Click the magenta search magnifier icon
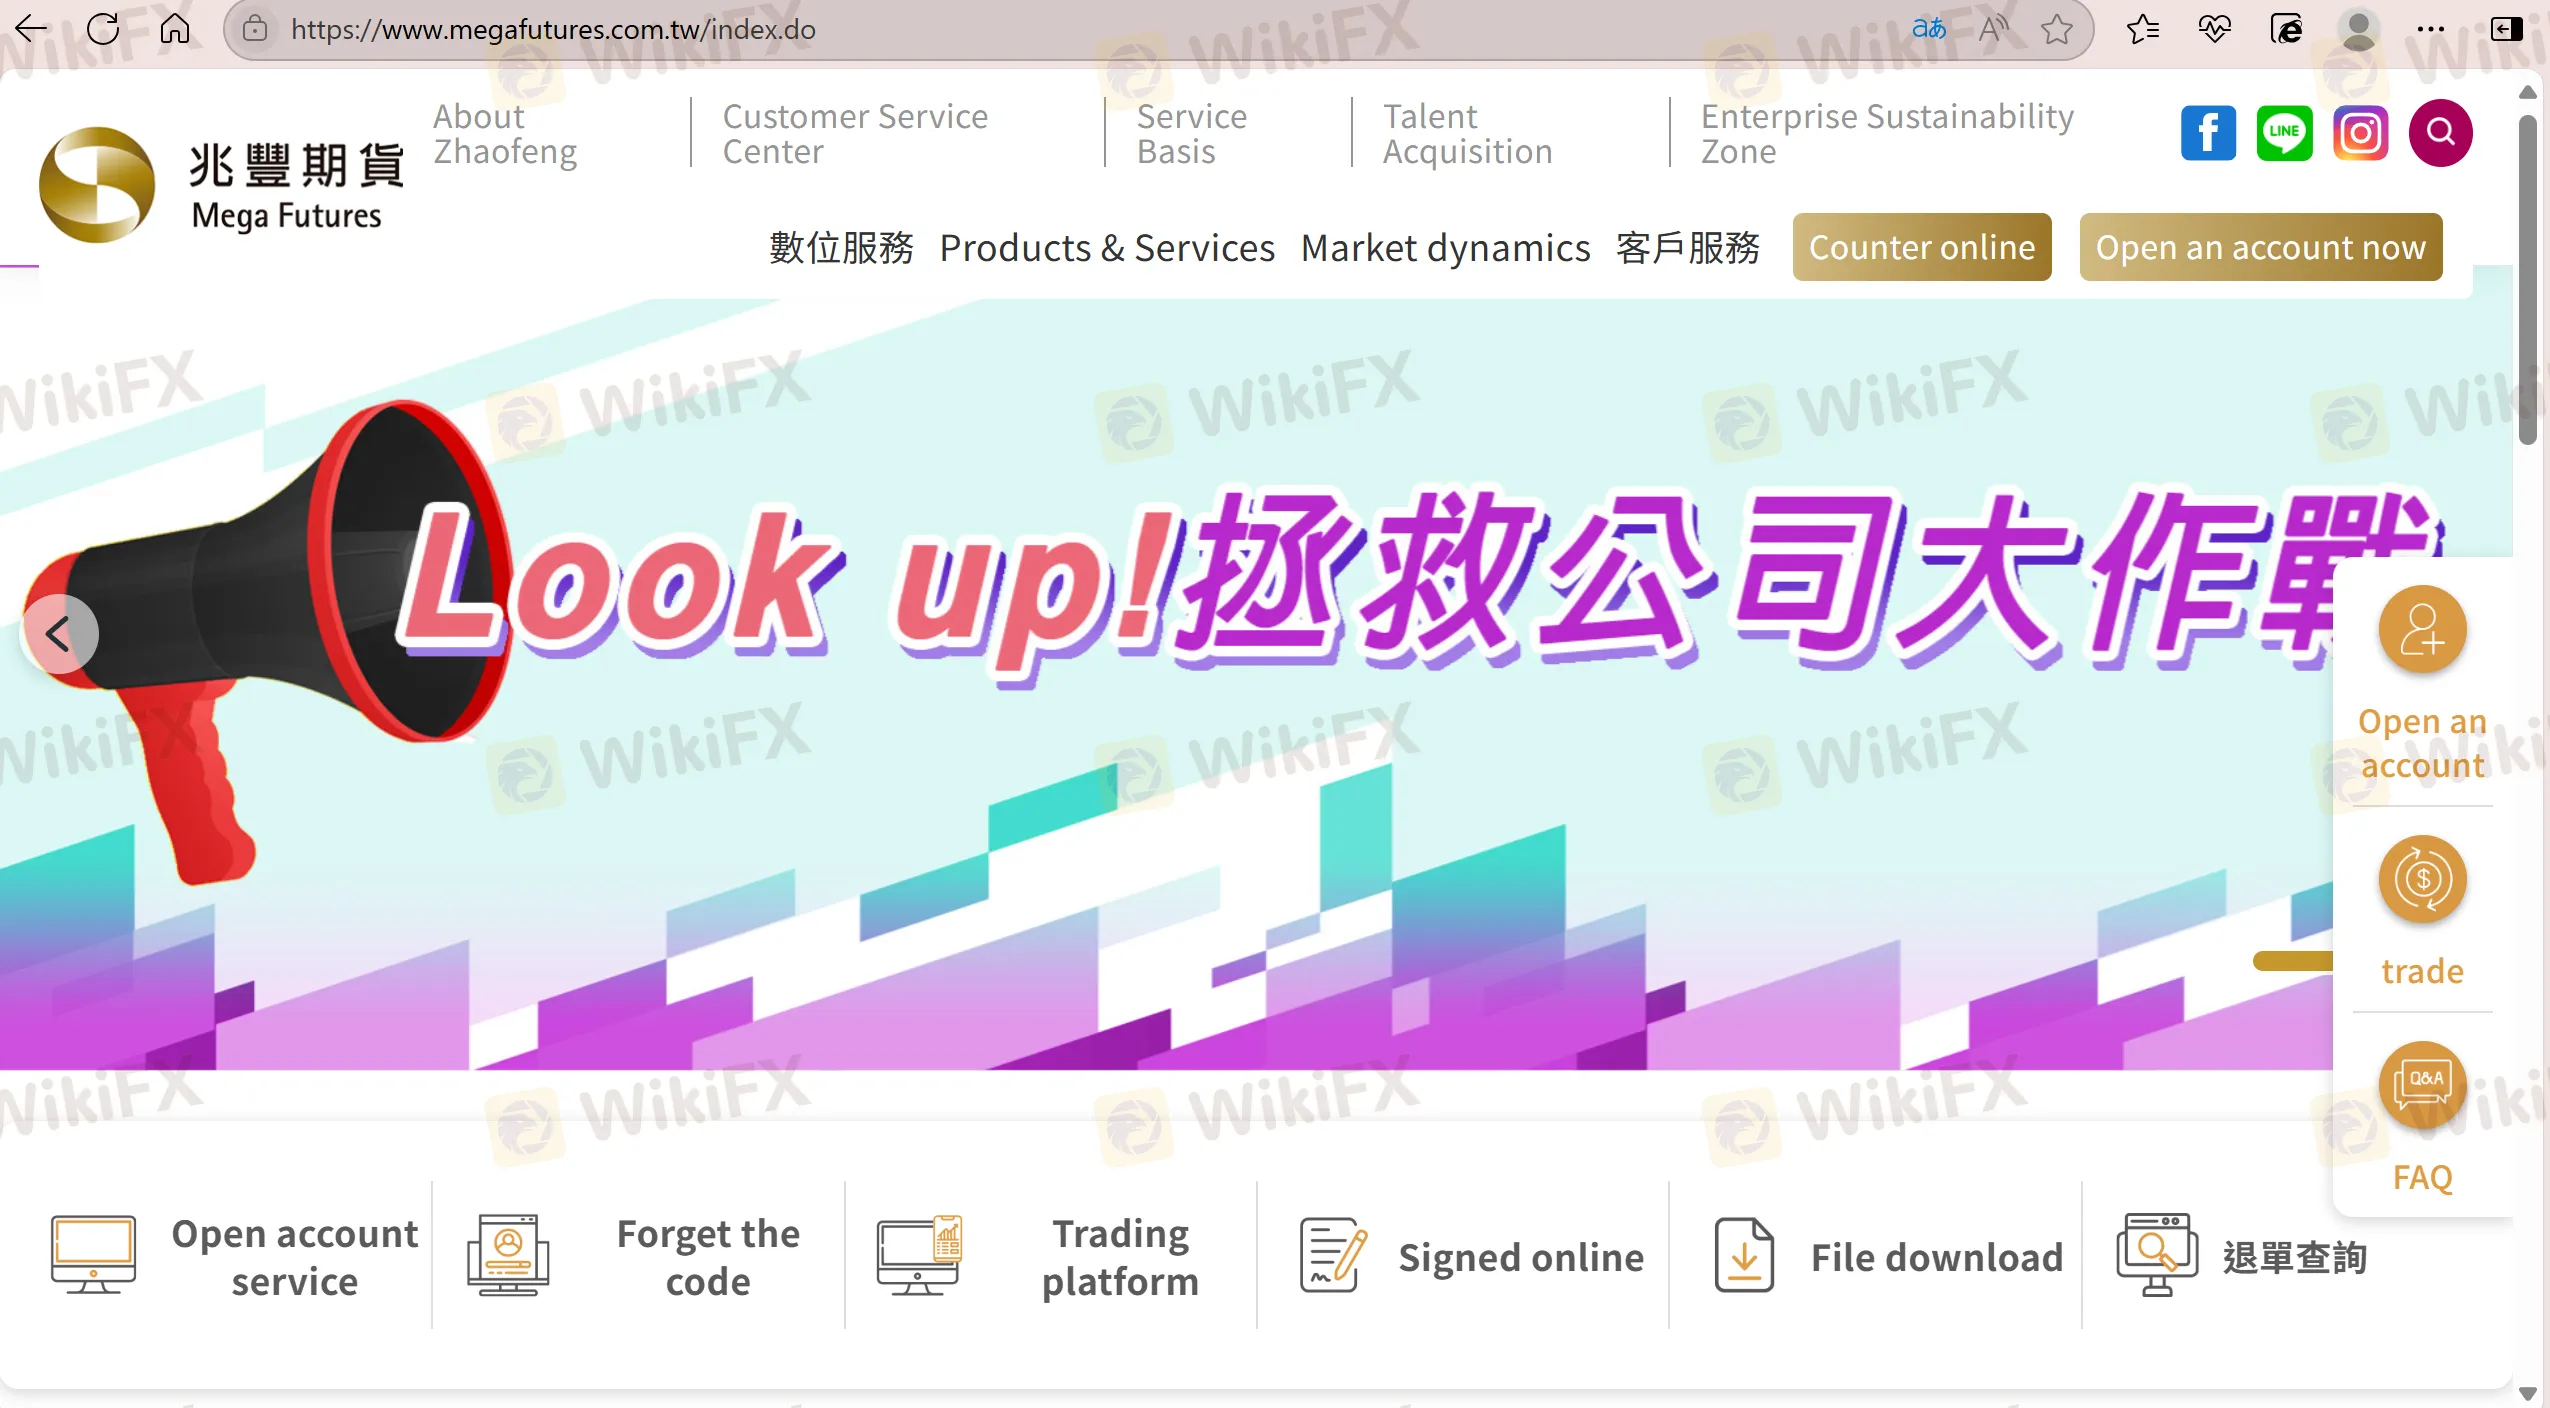This screenshot has width=2550, height=1408. coord(2440,133)
